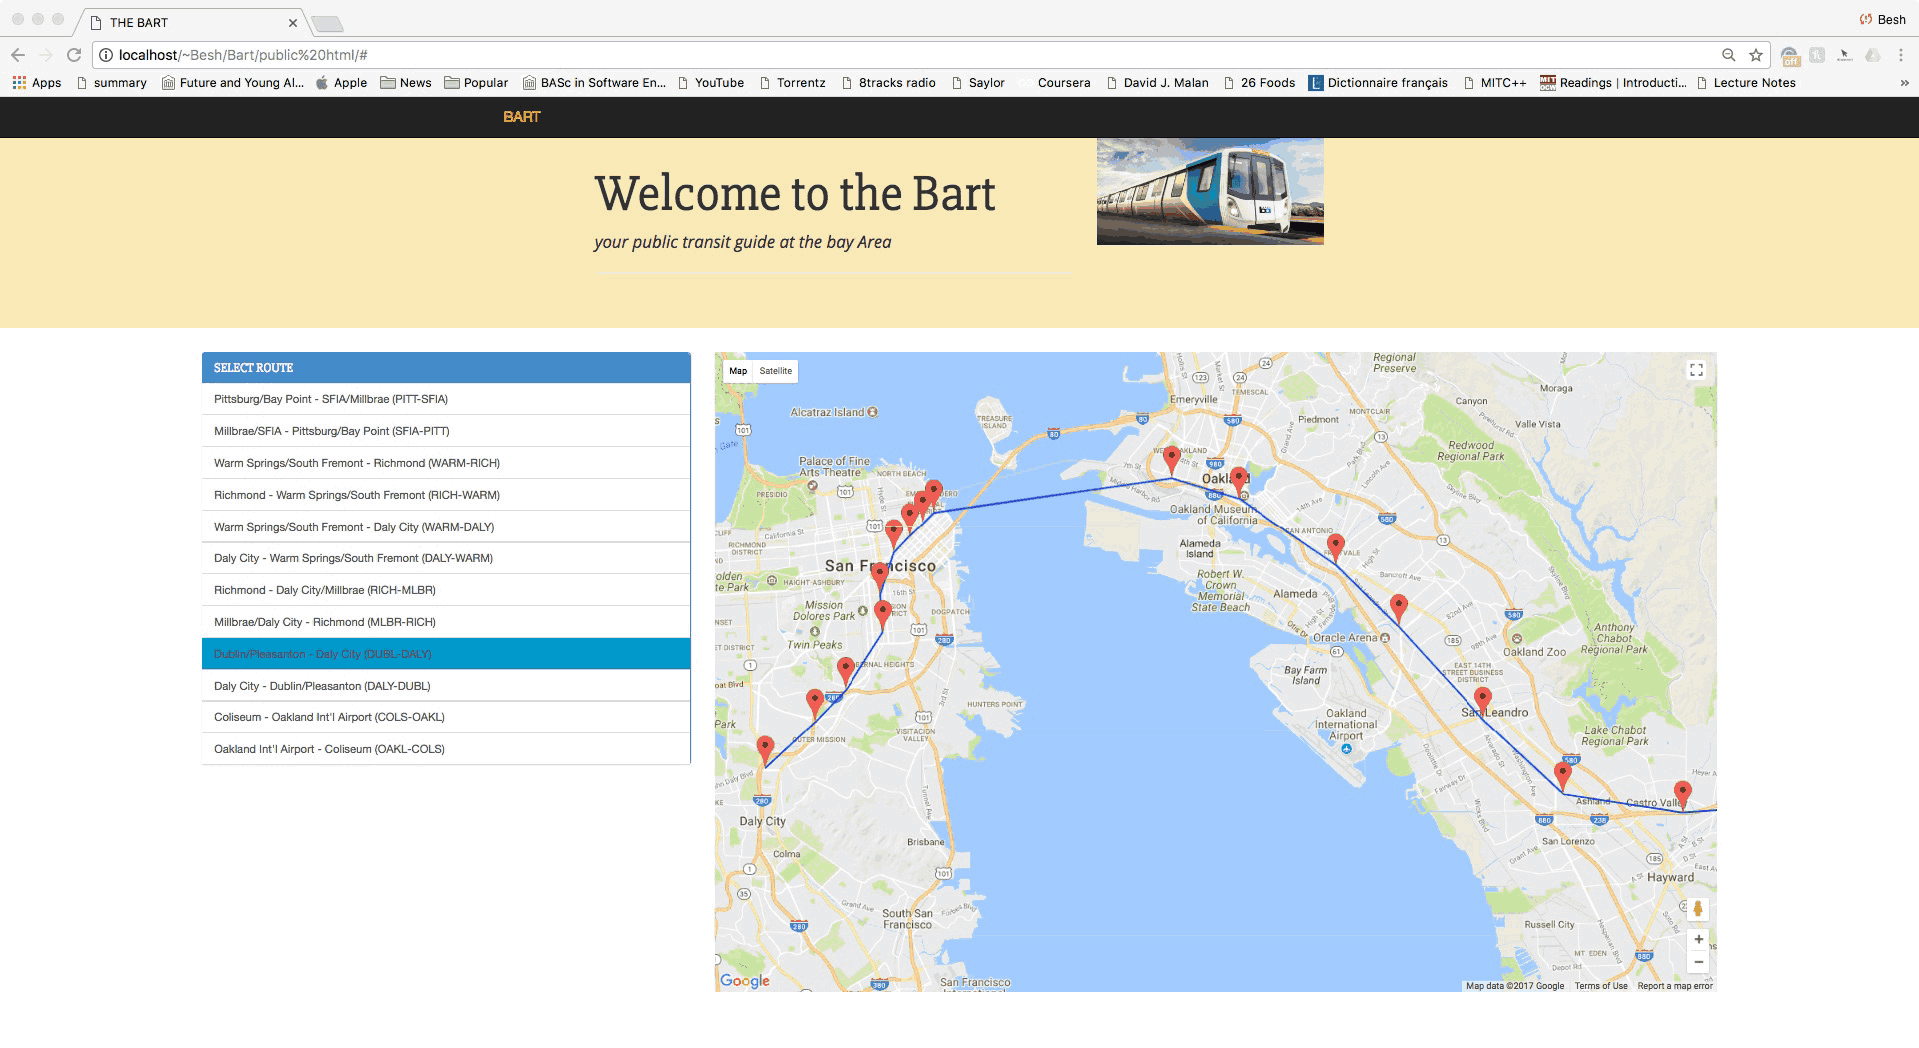This screenshot has width=1919, height=1048.
Task: Click the address bar URL field
Action: [x=900, y=55]
